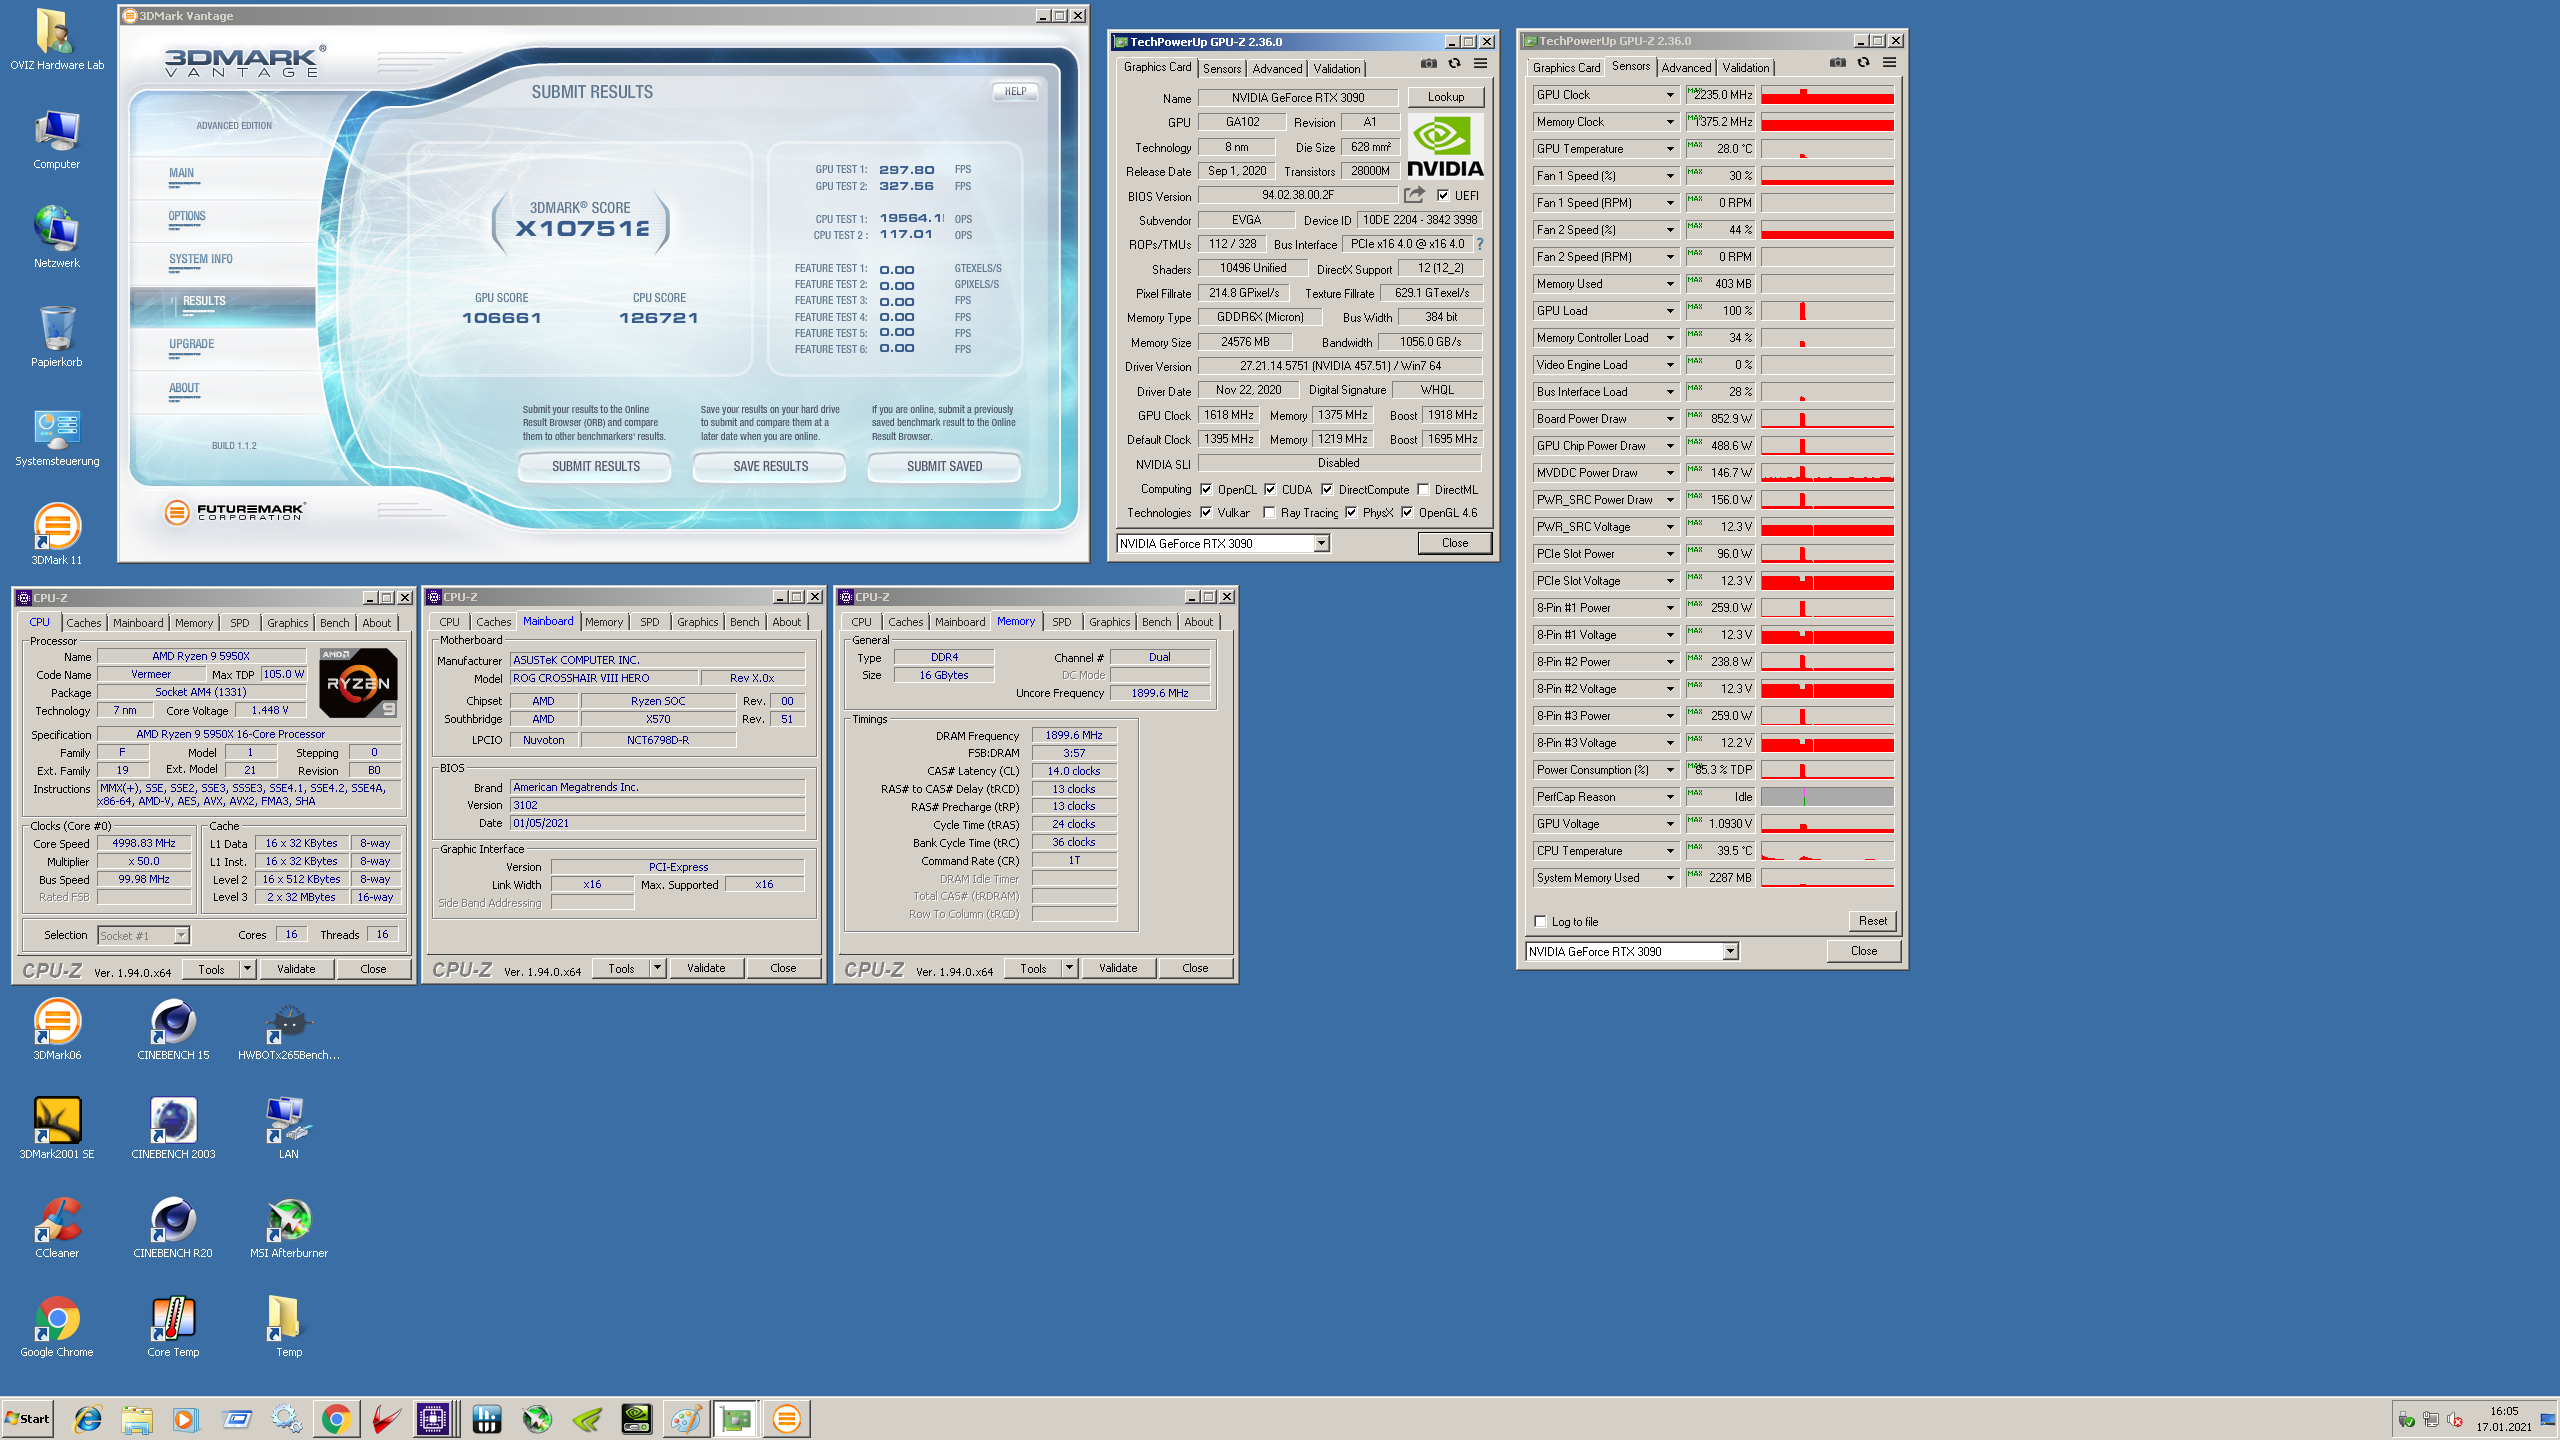Click the 3DMark Vantage taskbar icon
Image resolution: width=2560 pixels, height=1440 pixels.
786,1418
